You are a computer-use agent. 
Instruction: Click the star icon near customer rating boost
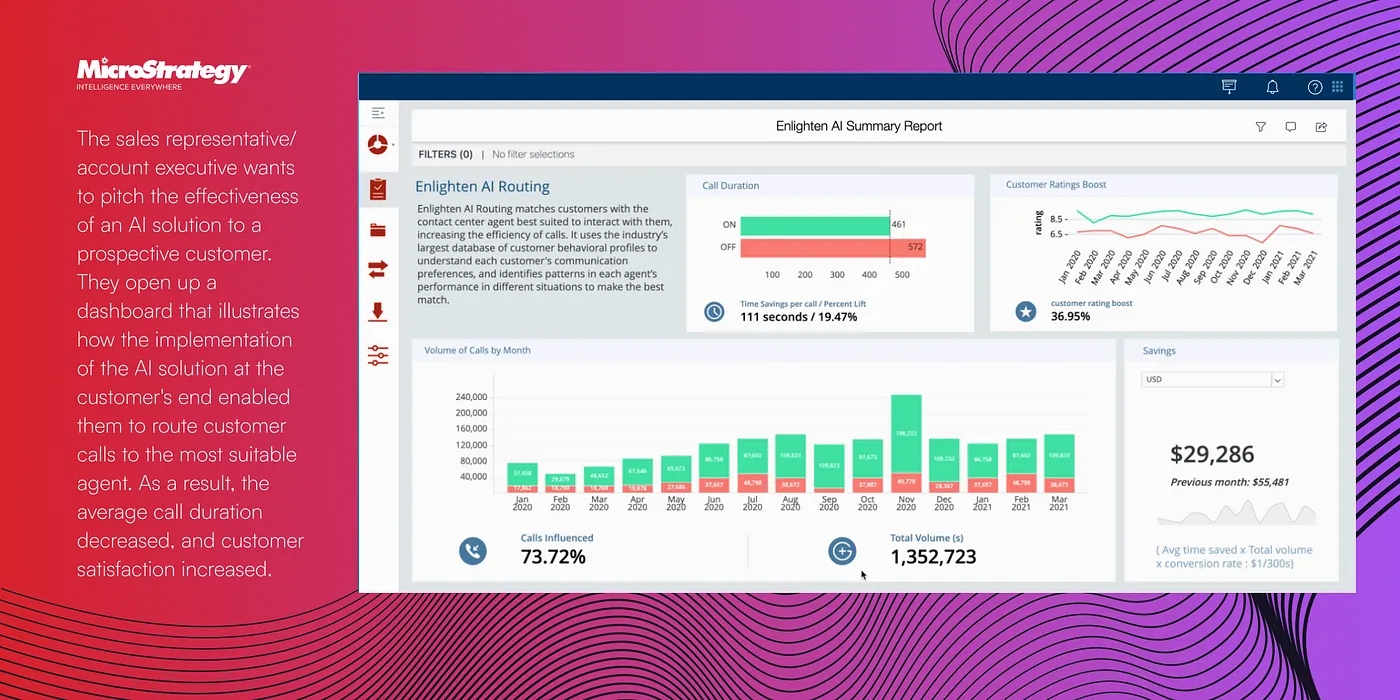[1025, 311]
